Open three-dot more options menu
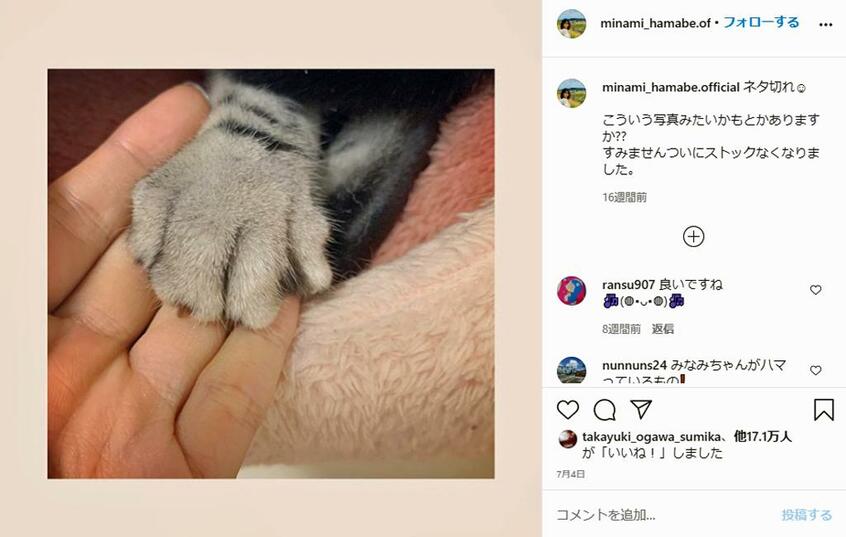This screenshot has width=846, height=537. click(825, 24)
